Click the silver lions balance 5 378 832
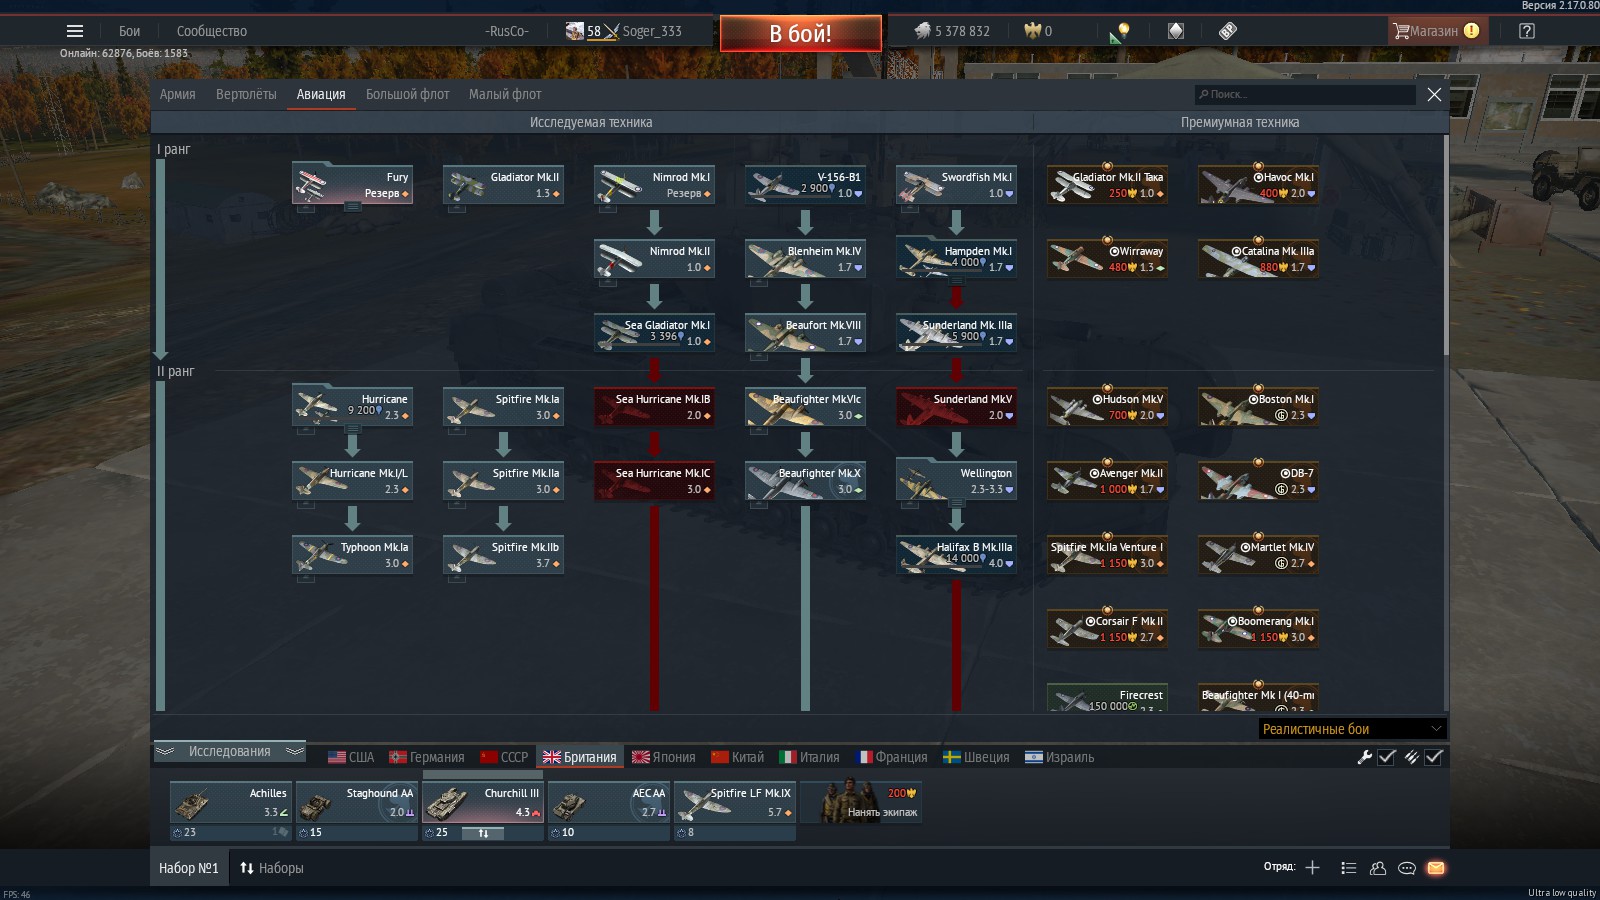Viewport: 1600px width, 900px height. (x=952, y=31)
